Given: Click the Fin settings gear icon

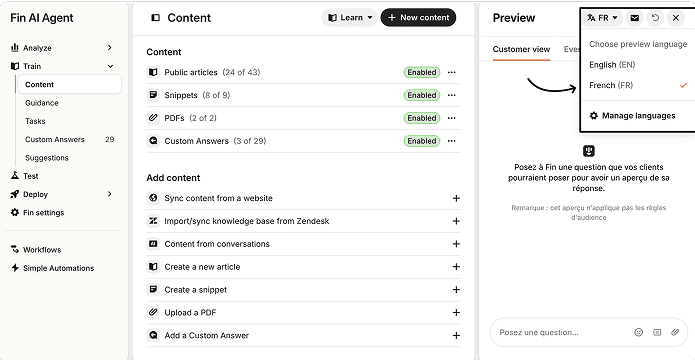Looking at the screenshot, I should tap(15, 212).
